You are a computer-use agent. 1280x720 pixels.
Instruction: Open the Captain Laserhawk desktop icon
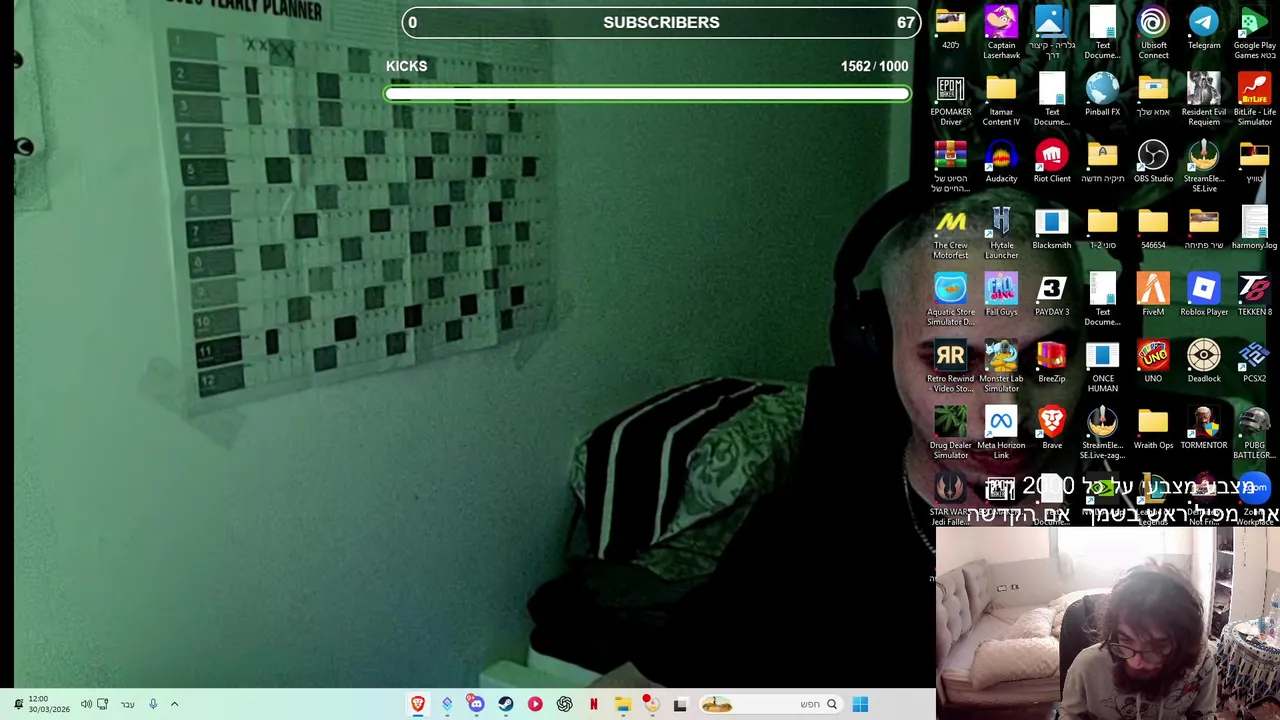click(1001, 32)
